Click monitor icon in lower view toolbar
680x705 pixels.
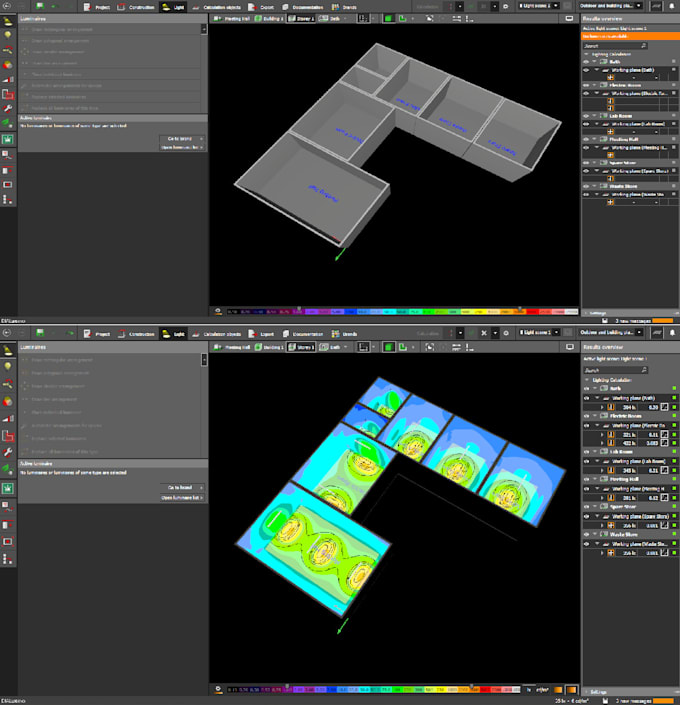[570, 347]
